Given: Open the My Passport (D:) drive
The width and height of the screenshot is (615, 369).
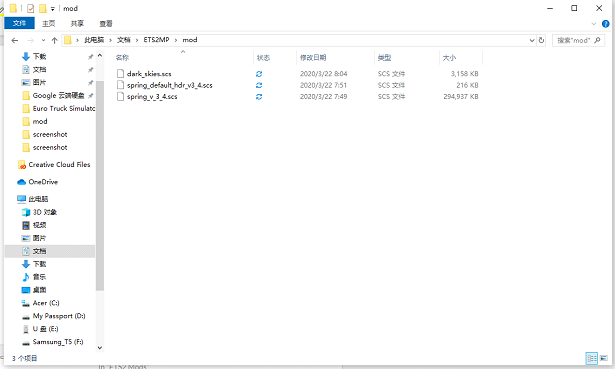Looking at the screenshot, I should pos(59,316).
